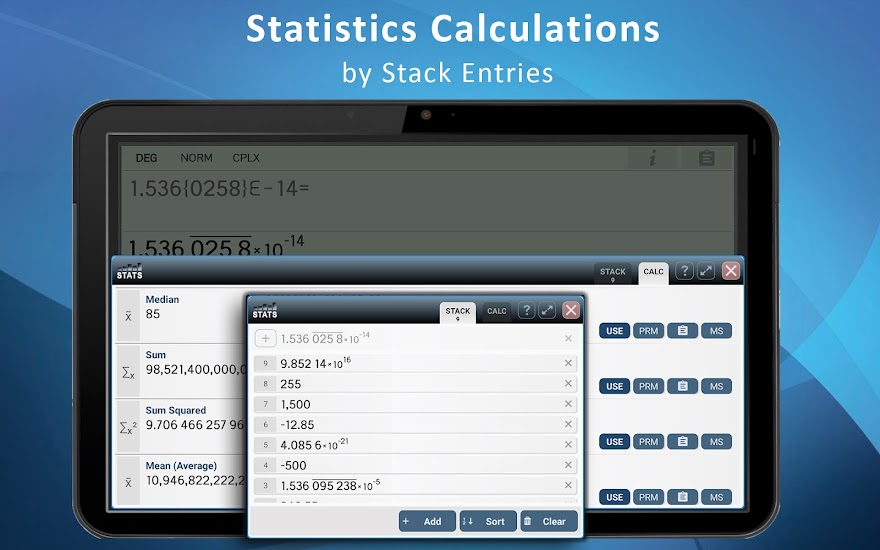Image resolution: width=880 pixels, height=550 pixels.
Task: Use the Sum value
Action: click(615, 386)
